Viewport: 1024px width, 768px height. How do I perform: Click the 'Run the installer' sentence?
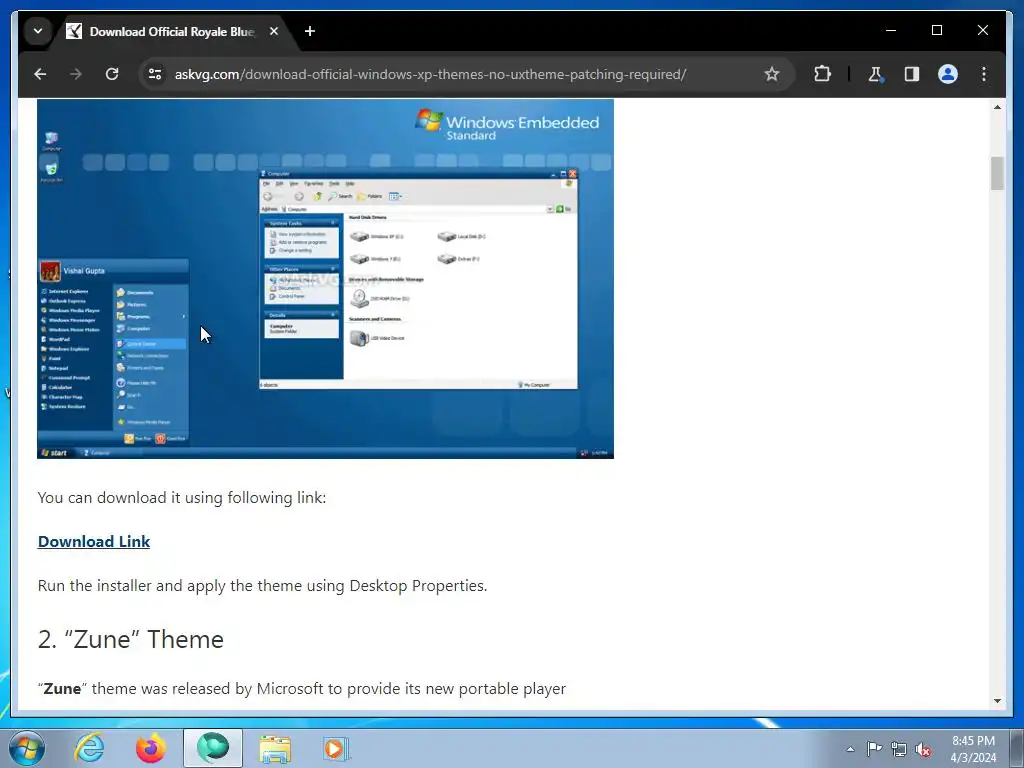click(263, 585)
